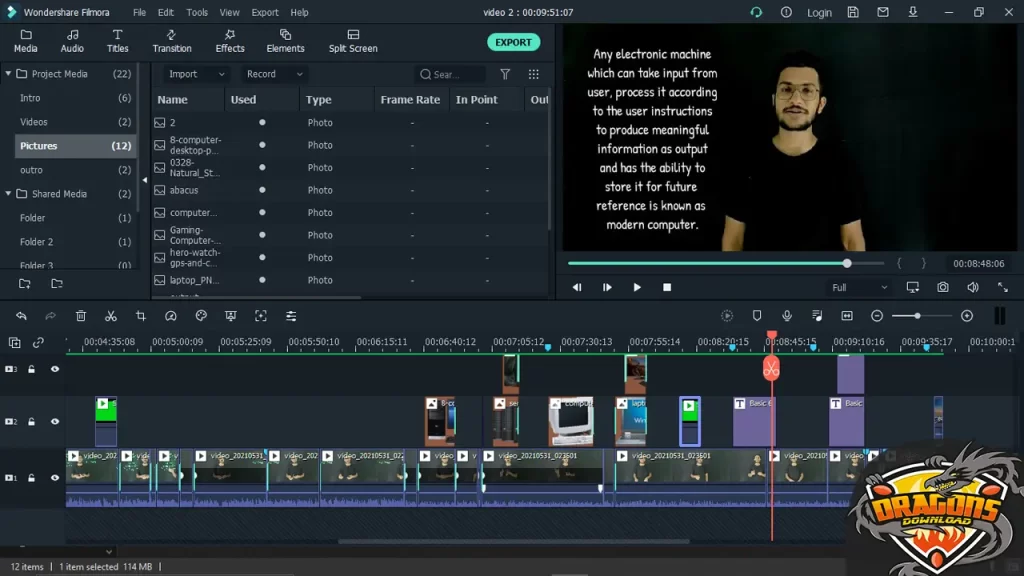This screenshot has width=1024, height=576.
Task: Expand the Record dropdown
Action: tap(273, 74)
